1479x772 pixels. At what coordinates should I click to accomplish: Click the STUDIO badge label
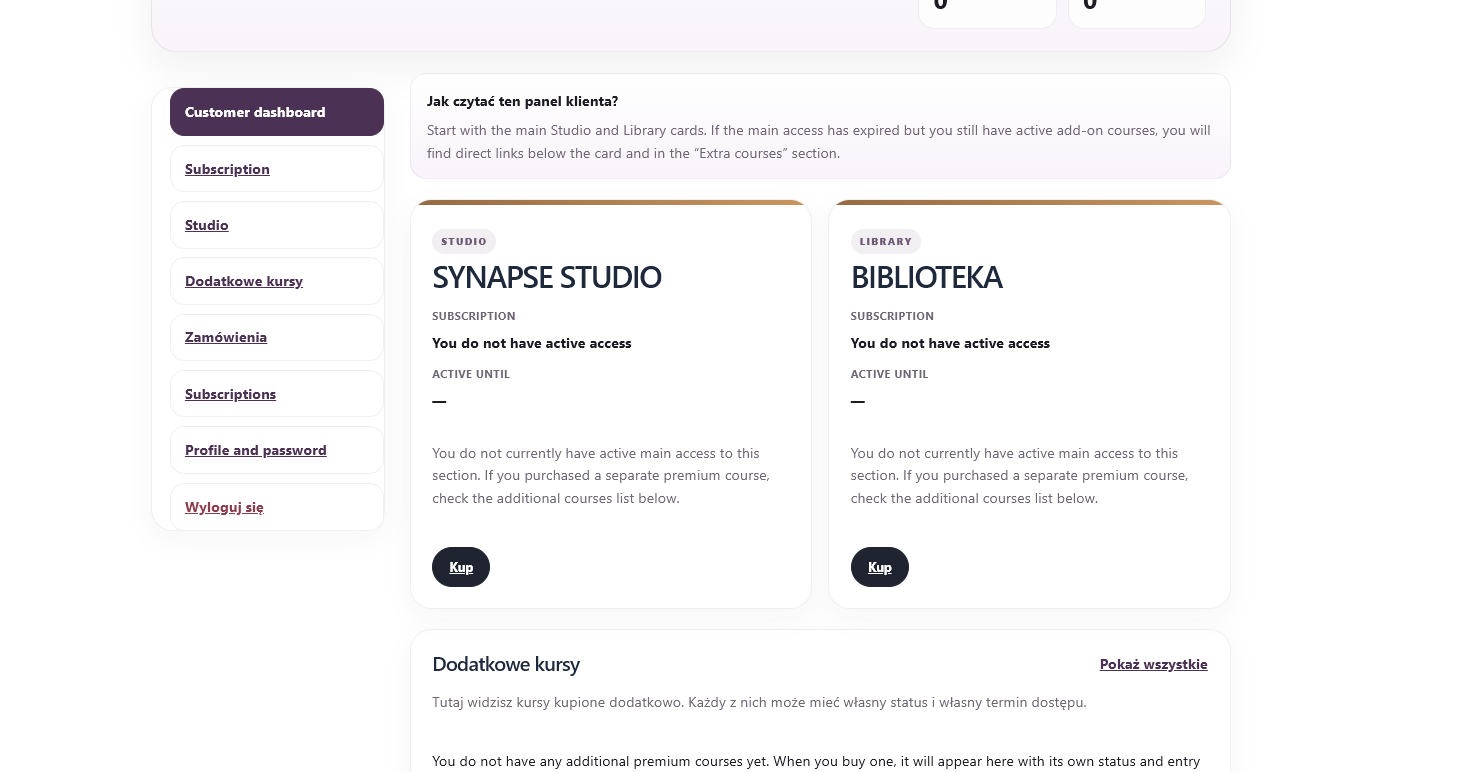click(x=464, y=241)
